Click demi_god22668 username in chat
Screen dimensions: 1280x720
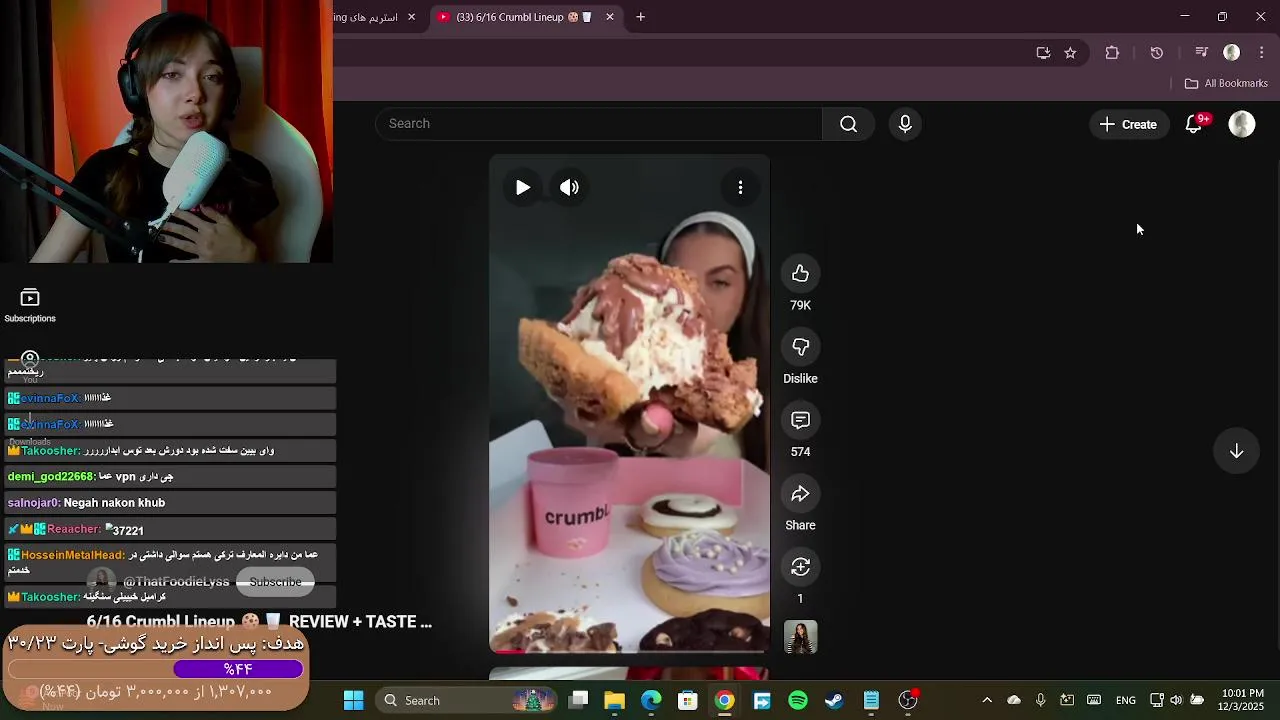50,477
